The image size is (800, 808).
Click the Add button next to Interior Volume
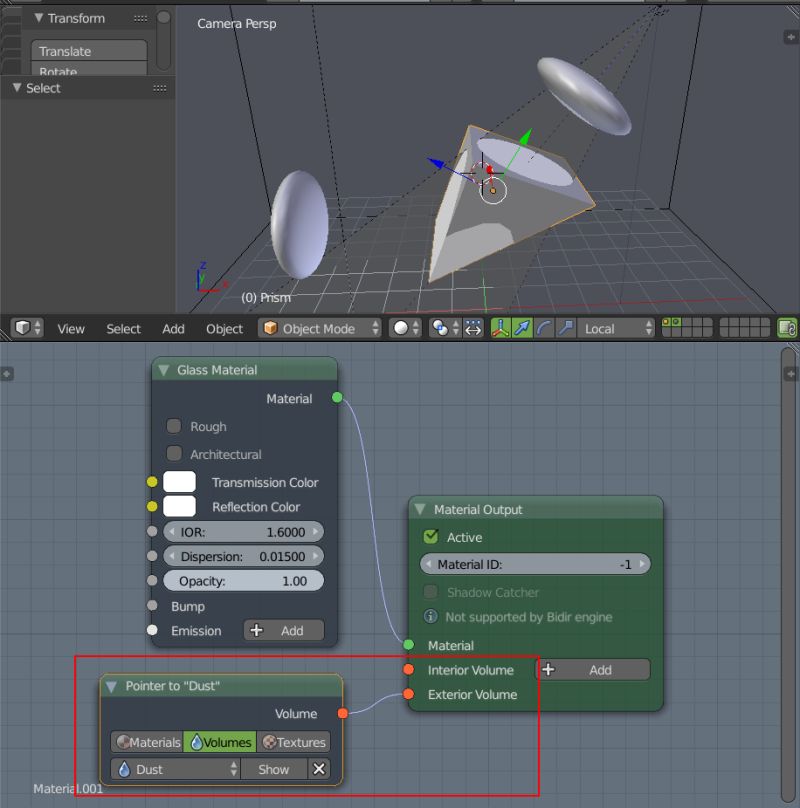[594, 670]
